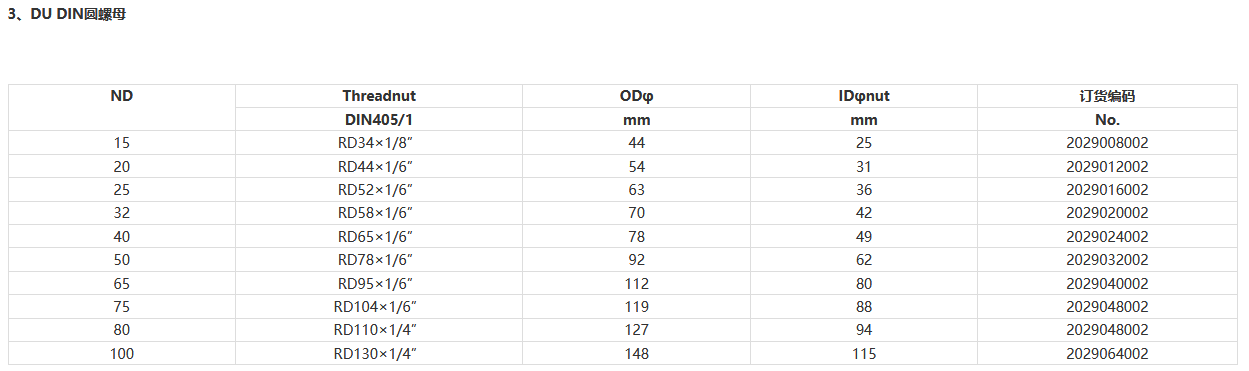Select order number 2029064002
The height and width of the screenshot is (371, 1249).
coord(1107,353)
